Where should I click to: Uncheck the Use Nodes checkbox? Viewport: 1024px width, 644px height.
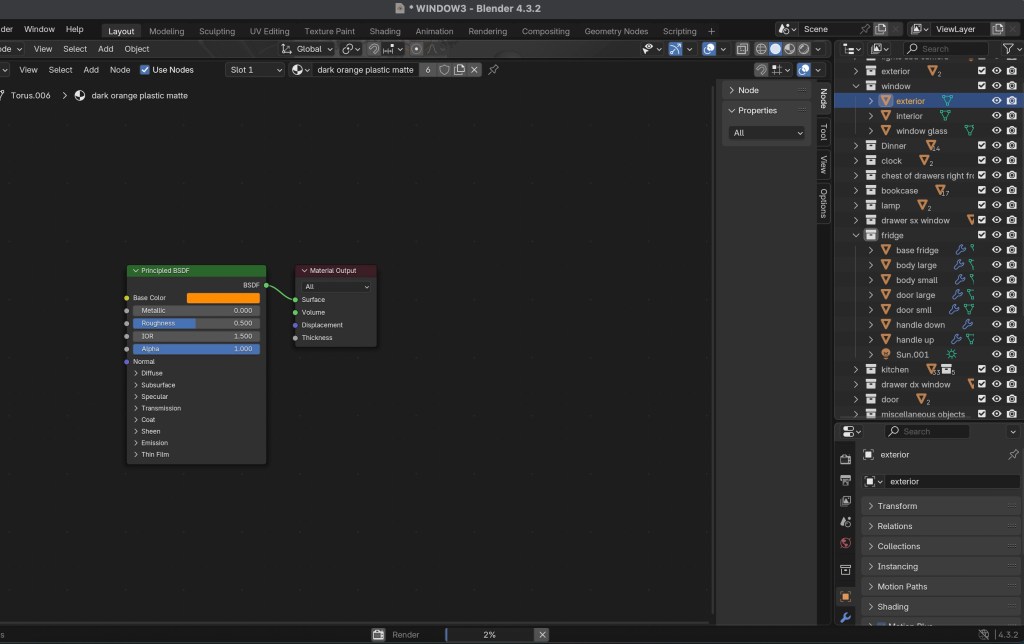click(x=145, y=70)
